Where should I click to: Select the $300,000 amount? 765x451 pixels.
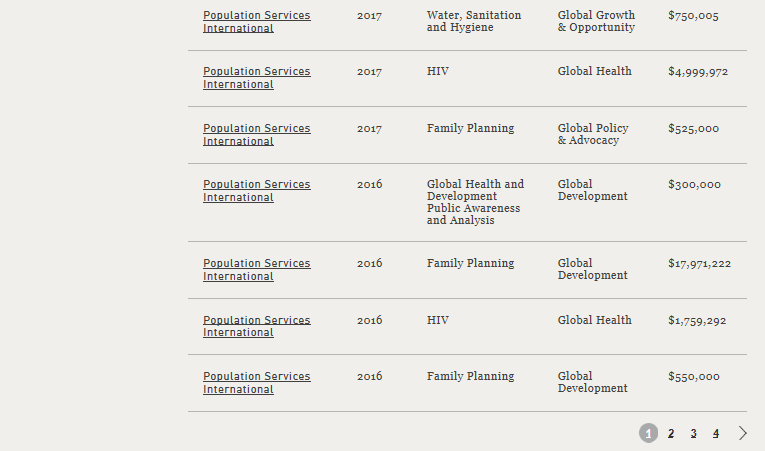694,184
